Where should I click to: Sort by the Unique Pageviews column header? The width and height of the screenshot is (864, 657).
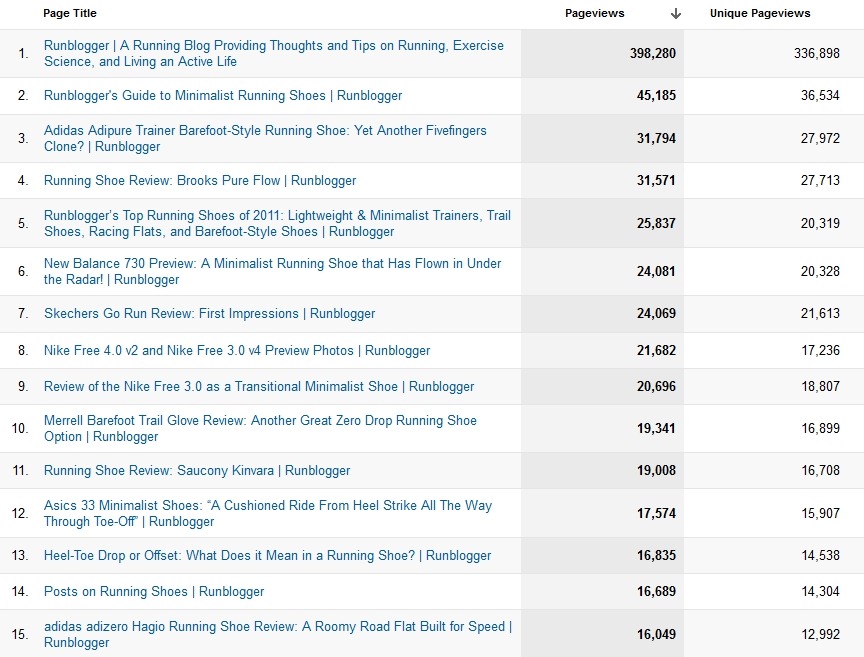click(760, 13)
